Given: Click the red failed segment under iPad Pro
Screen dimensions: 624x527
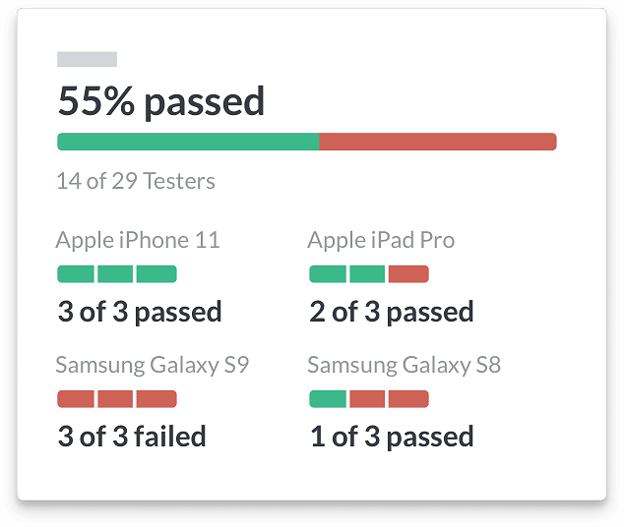Looking at the screenshot, I should (409, 274).
